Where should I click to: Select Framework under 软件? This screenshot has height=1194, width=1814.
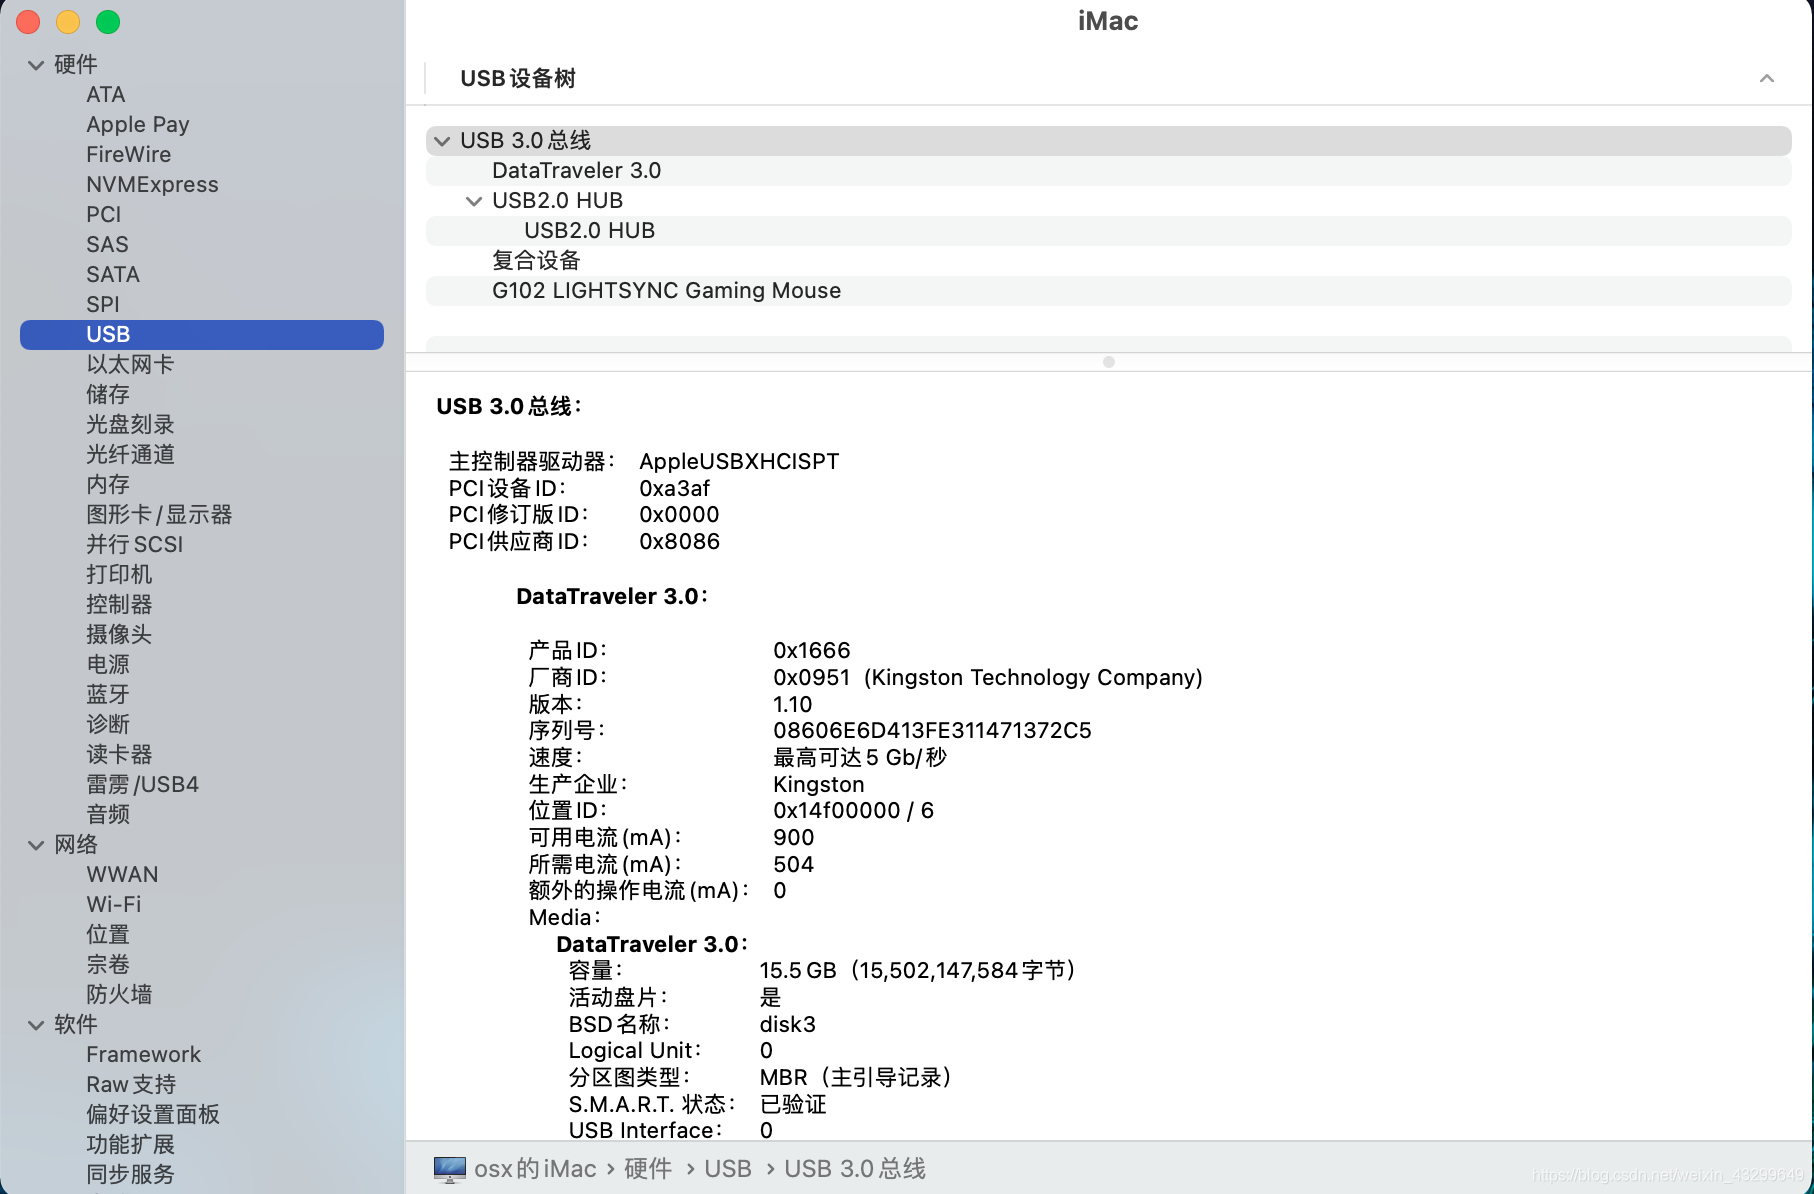(143, 1055)
